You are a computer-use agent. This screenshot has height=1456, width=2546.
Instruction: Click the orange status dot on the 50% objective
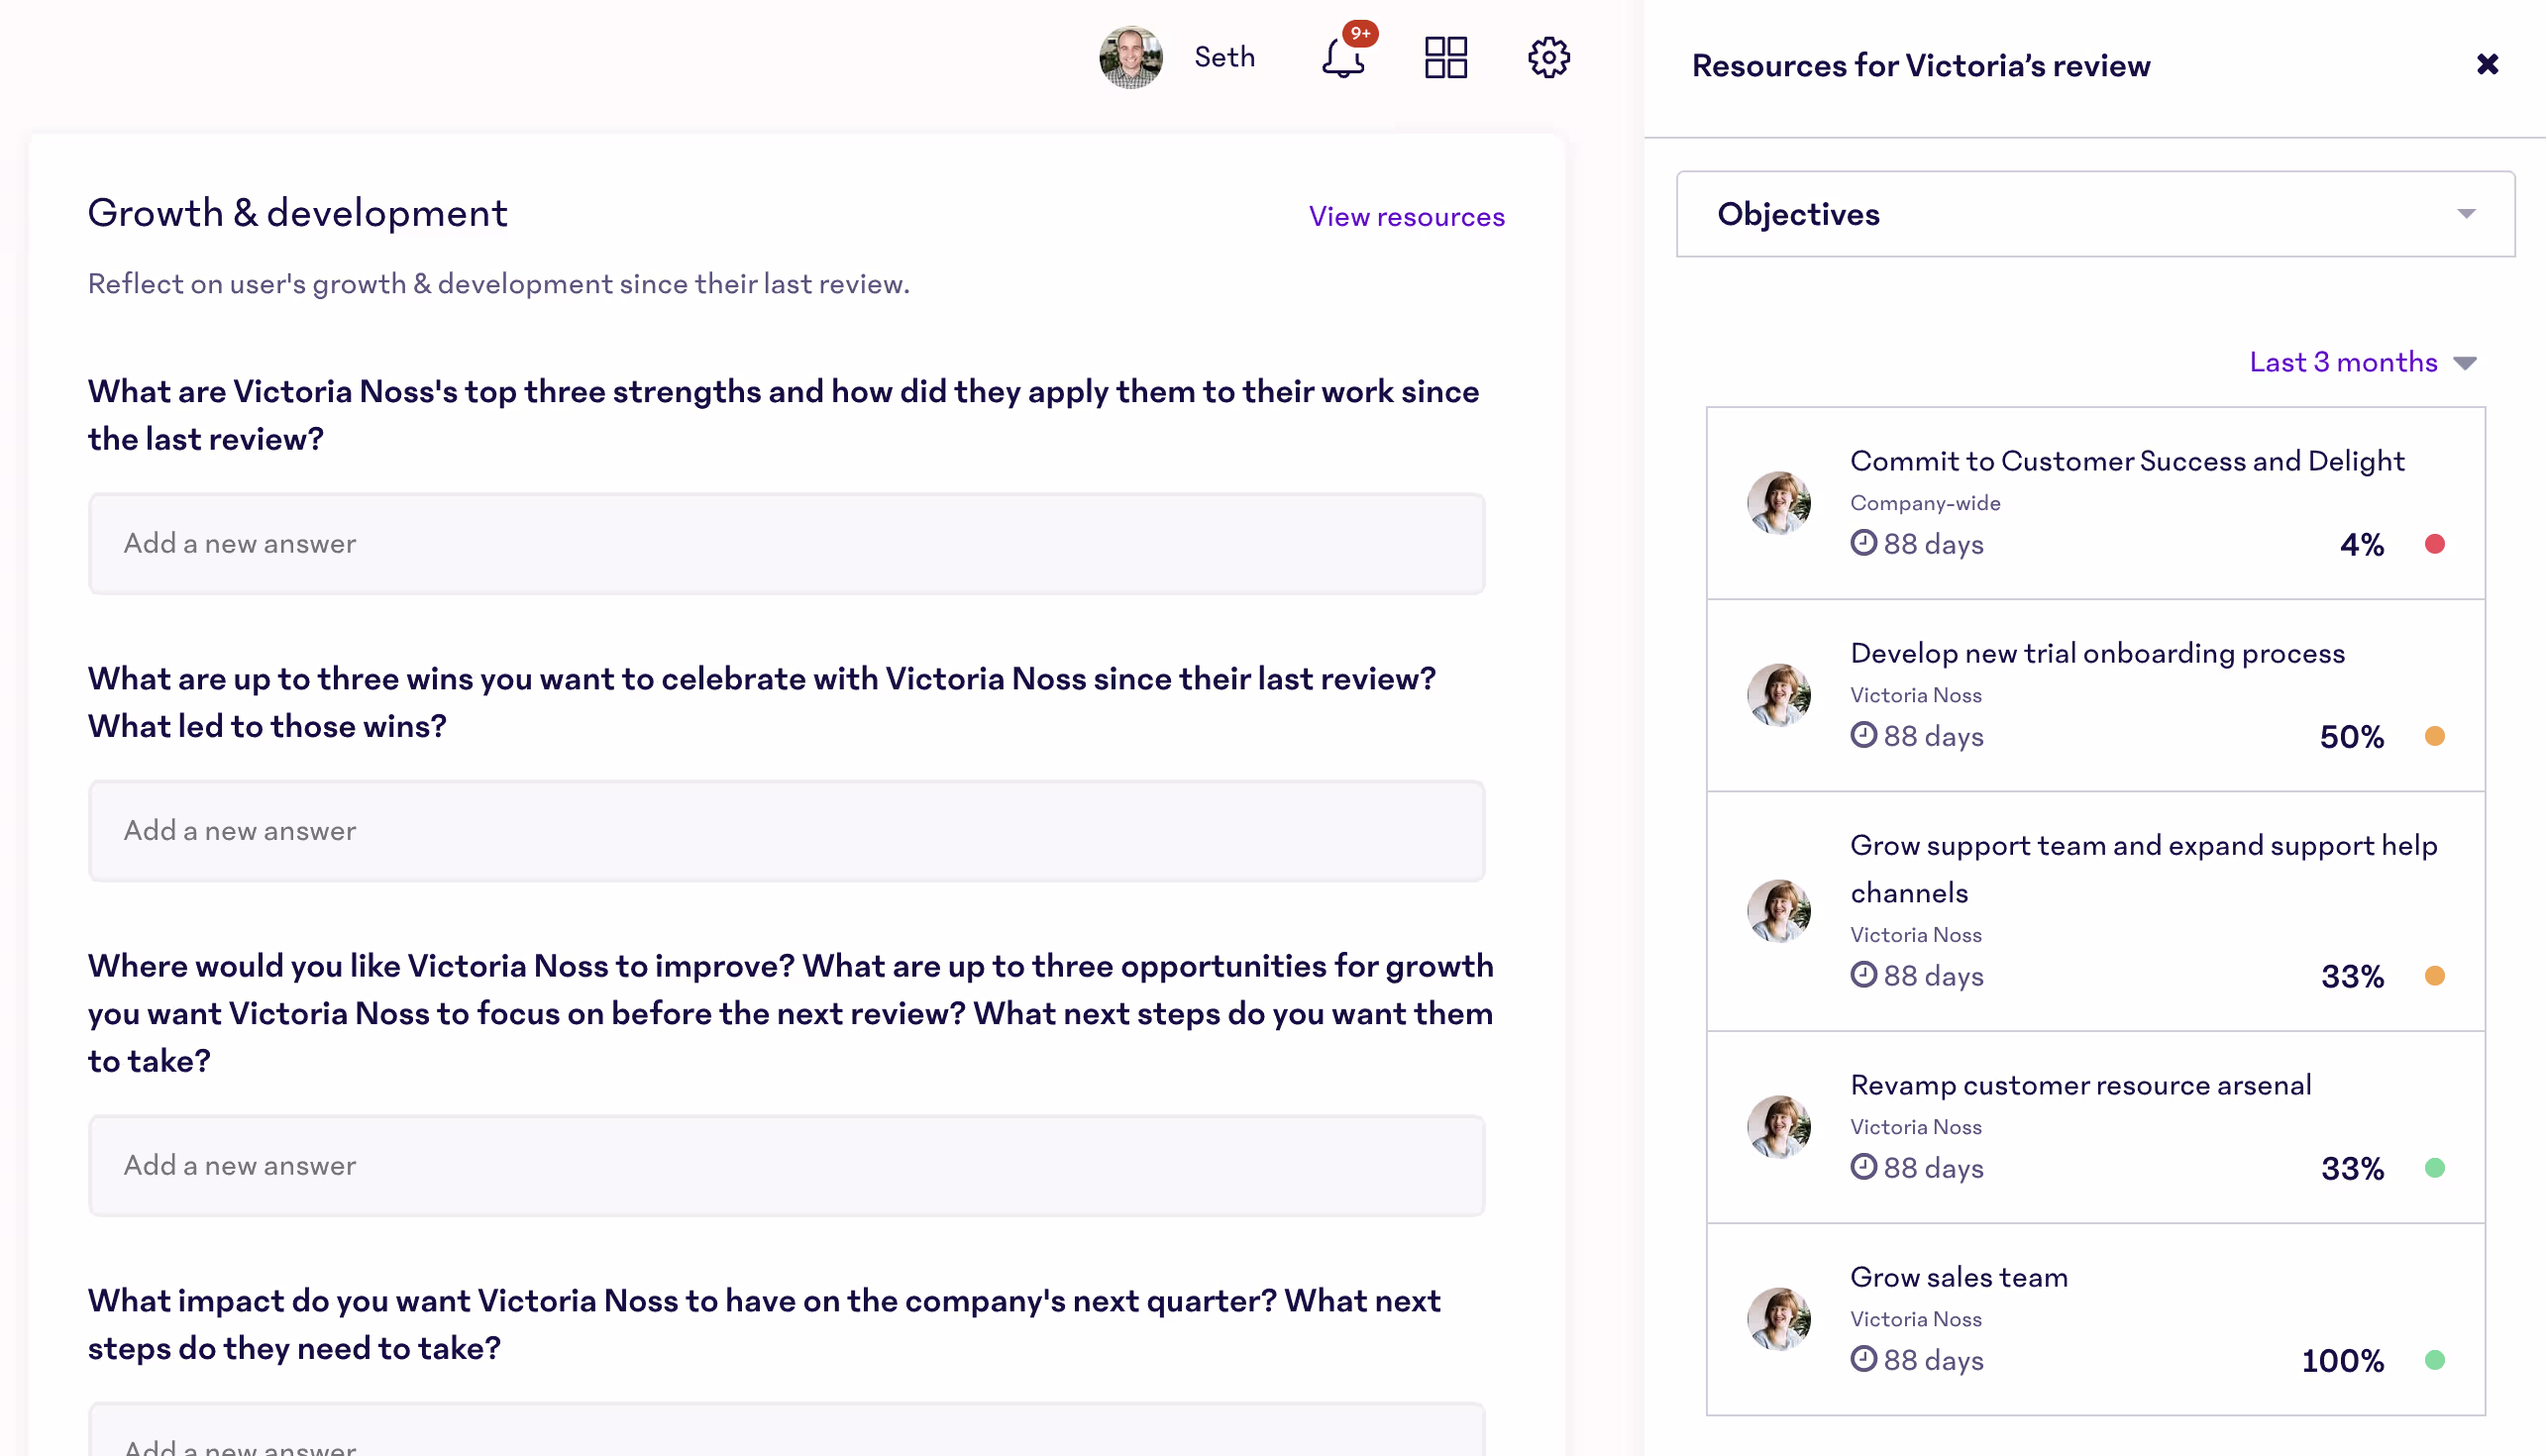(2436, 736)
